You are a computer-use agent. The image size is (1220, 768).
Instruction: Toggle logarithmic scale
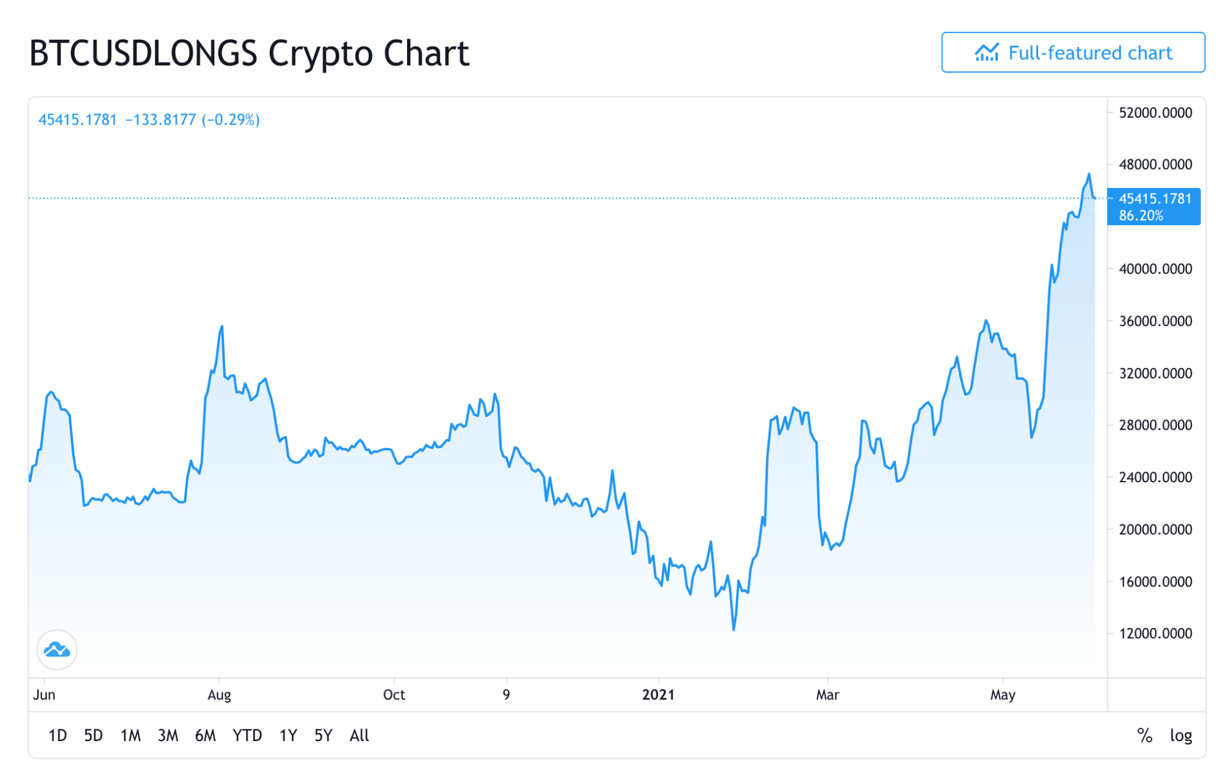[x=1181, y=736]
